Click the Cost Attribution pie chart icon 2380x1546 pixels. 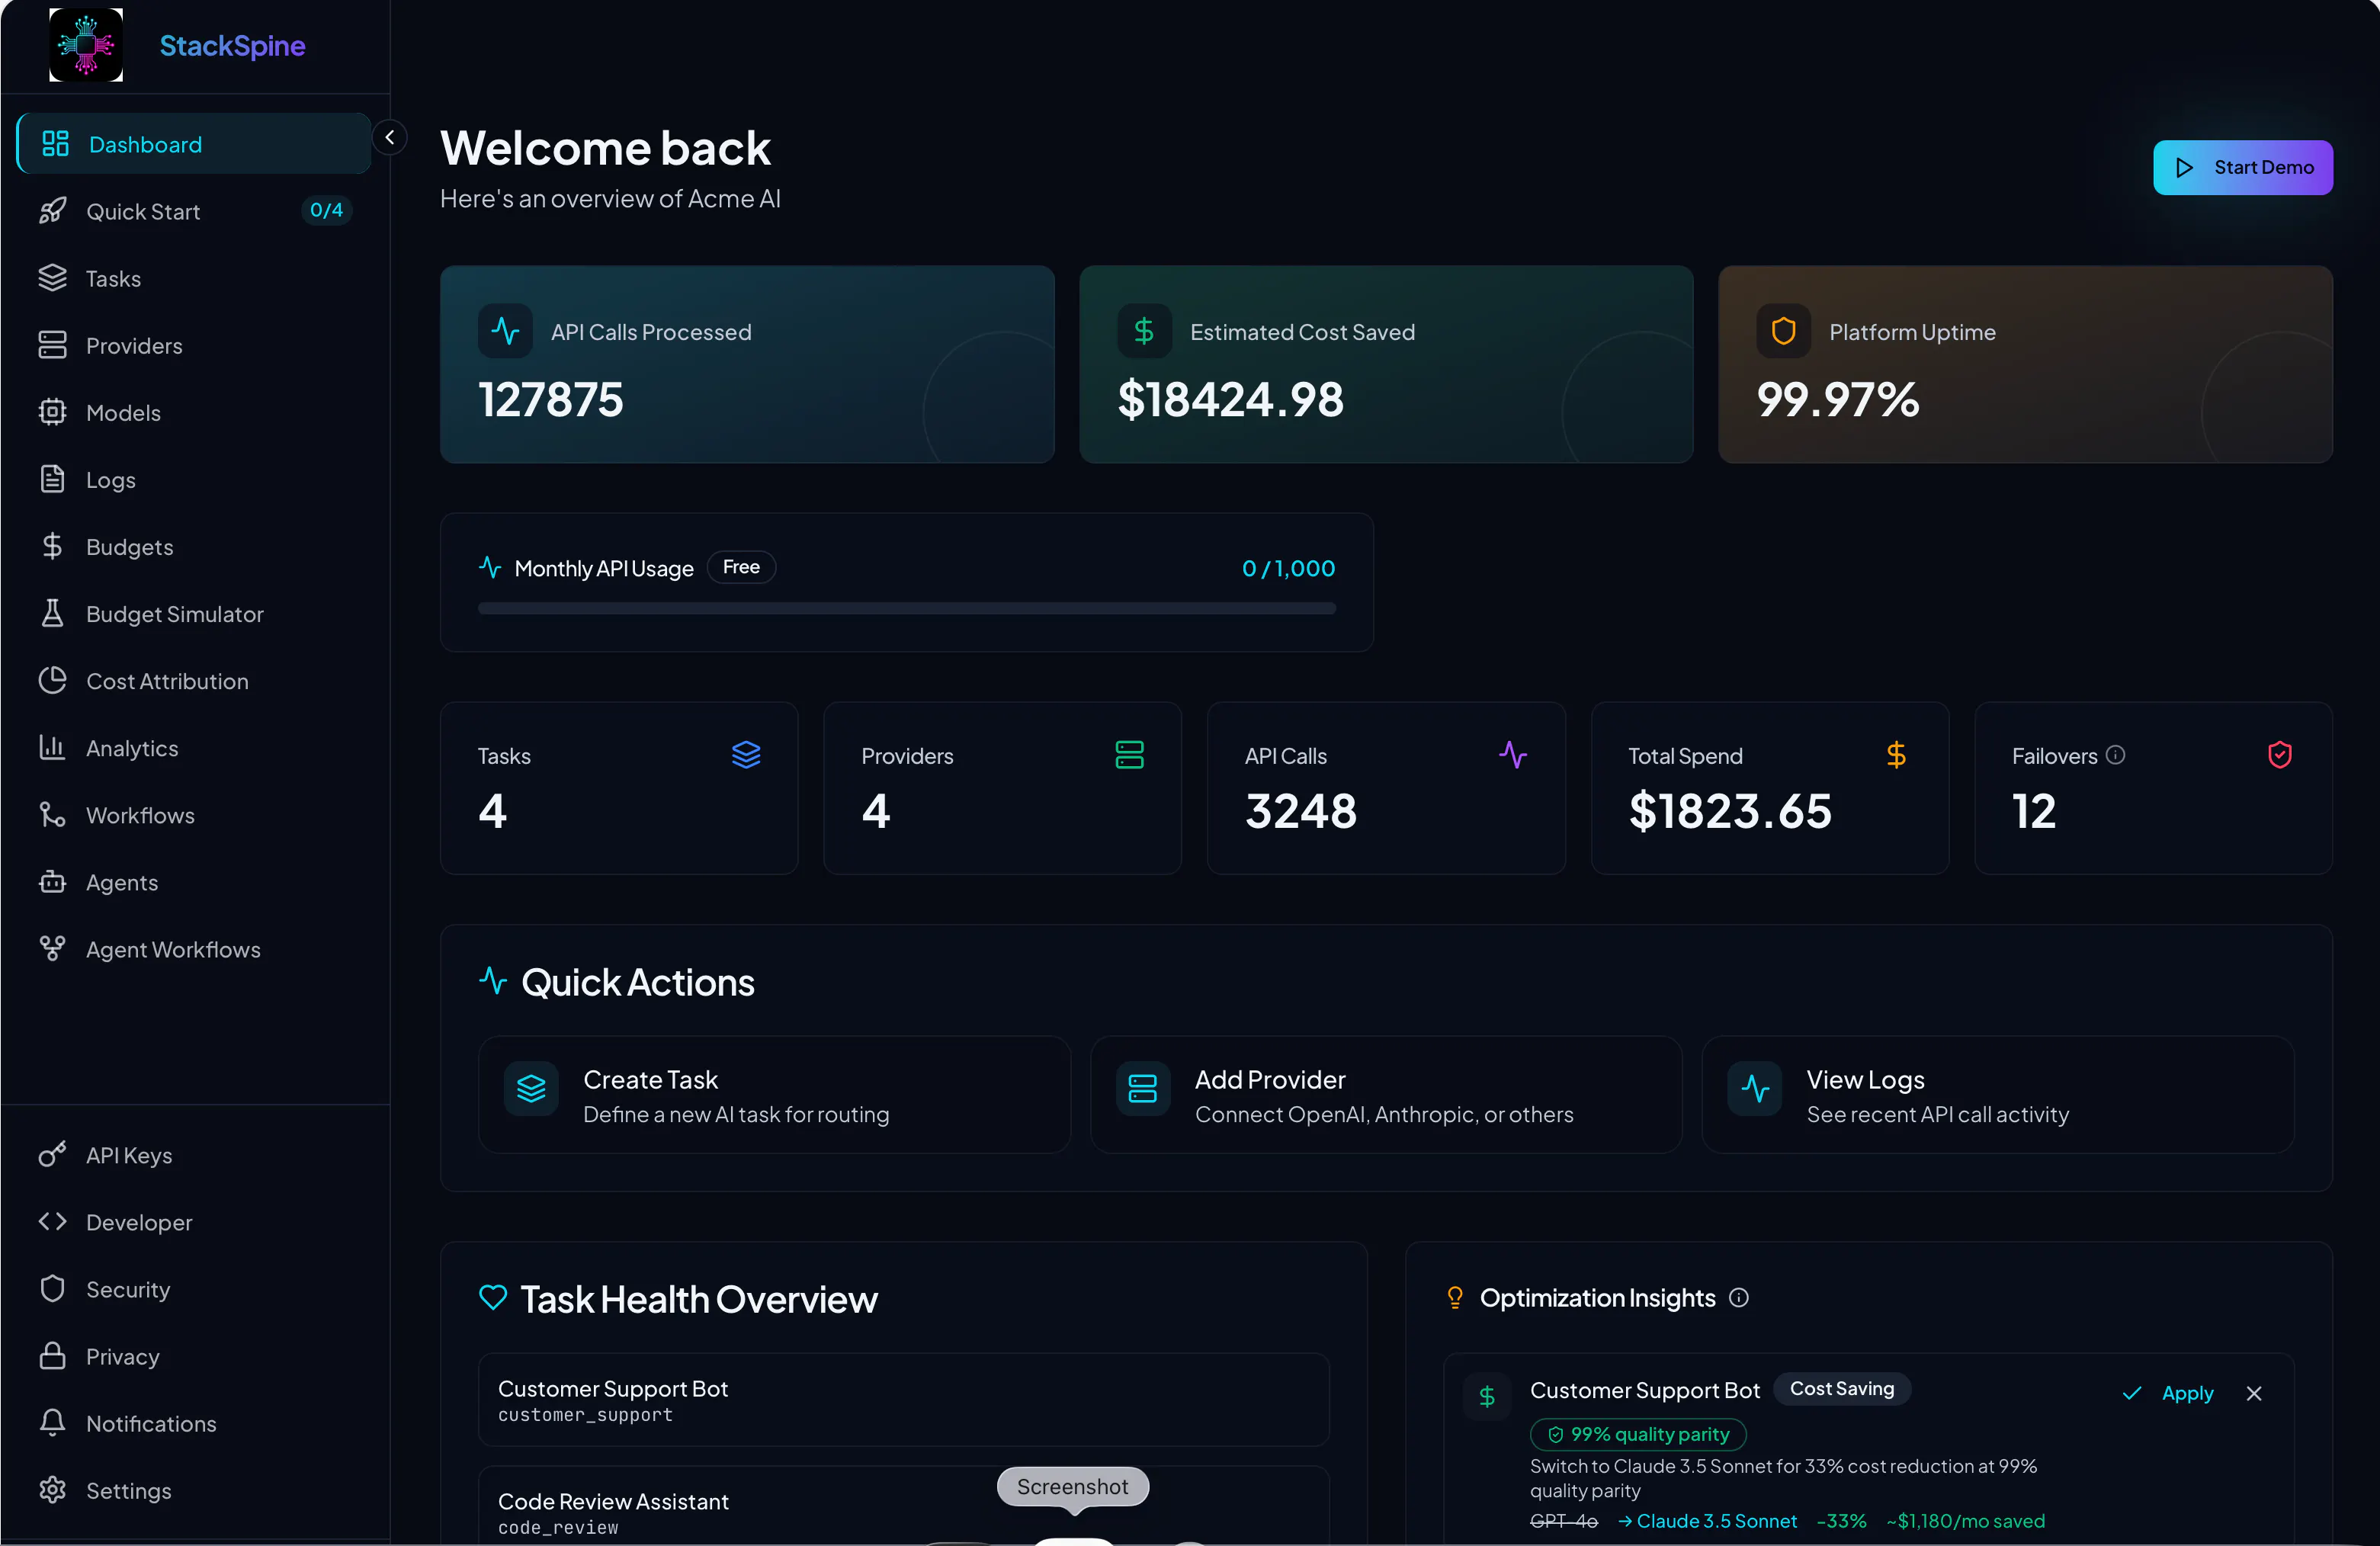click(x=52, y=680)
